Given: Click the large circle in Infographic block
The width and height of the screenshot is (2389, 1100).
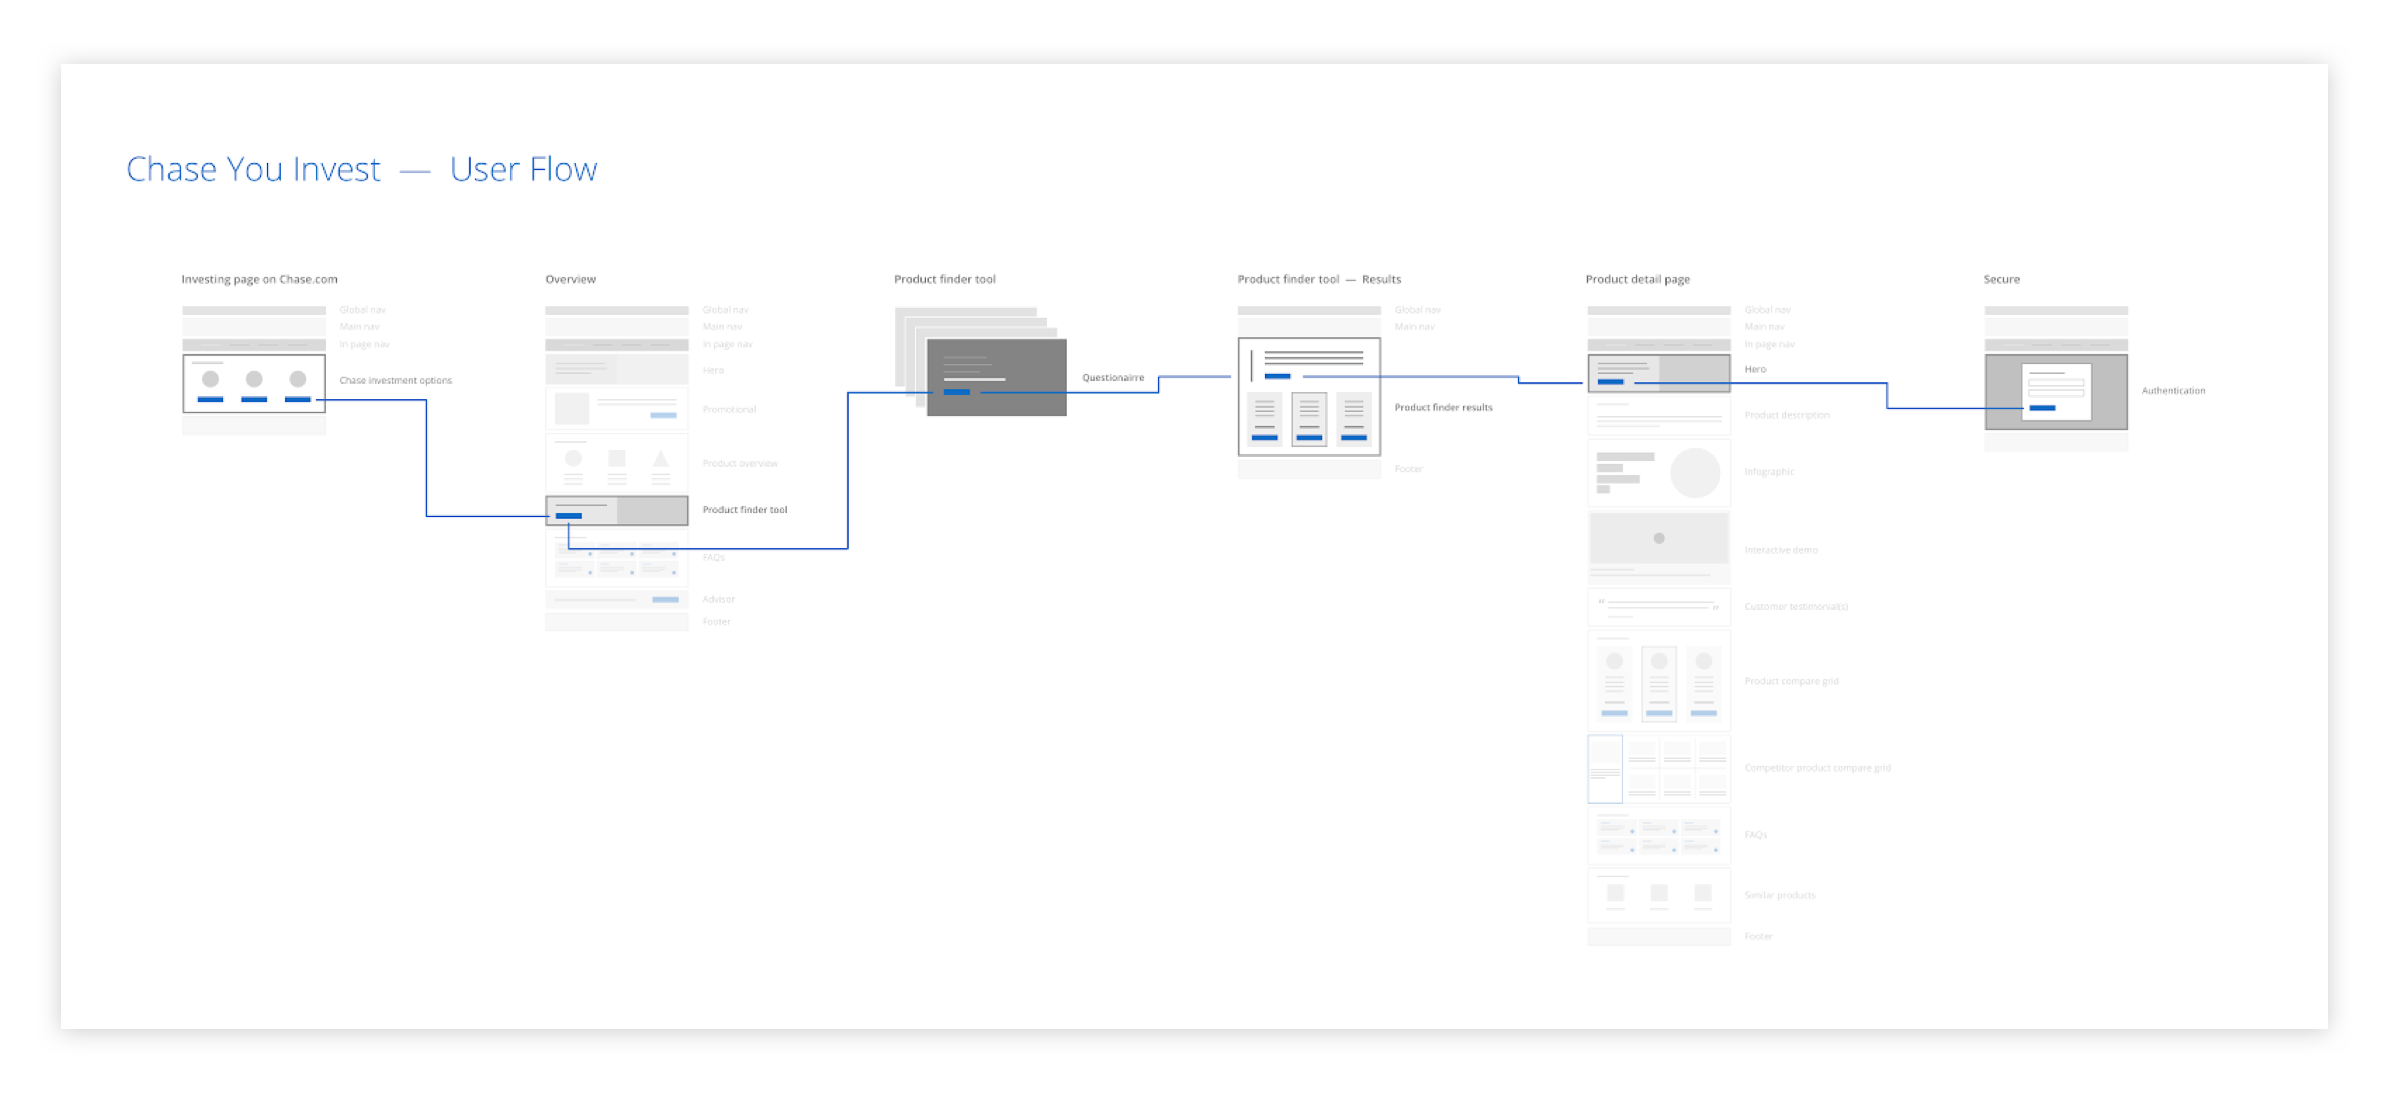Looking at the screenshot, I should [x=1695, y=472].
